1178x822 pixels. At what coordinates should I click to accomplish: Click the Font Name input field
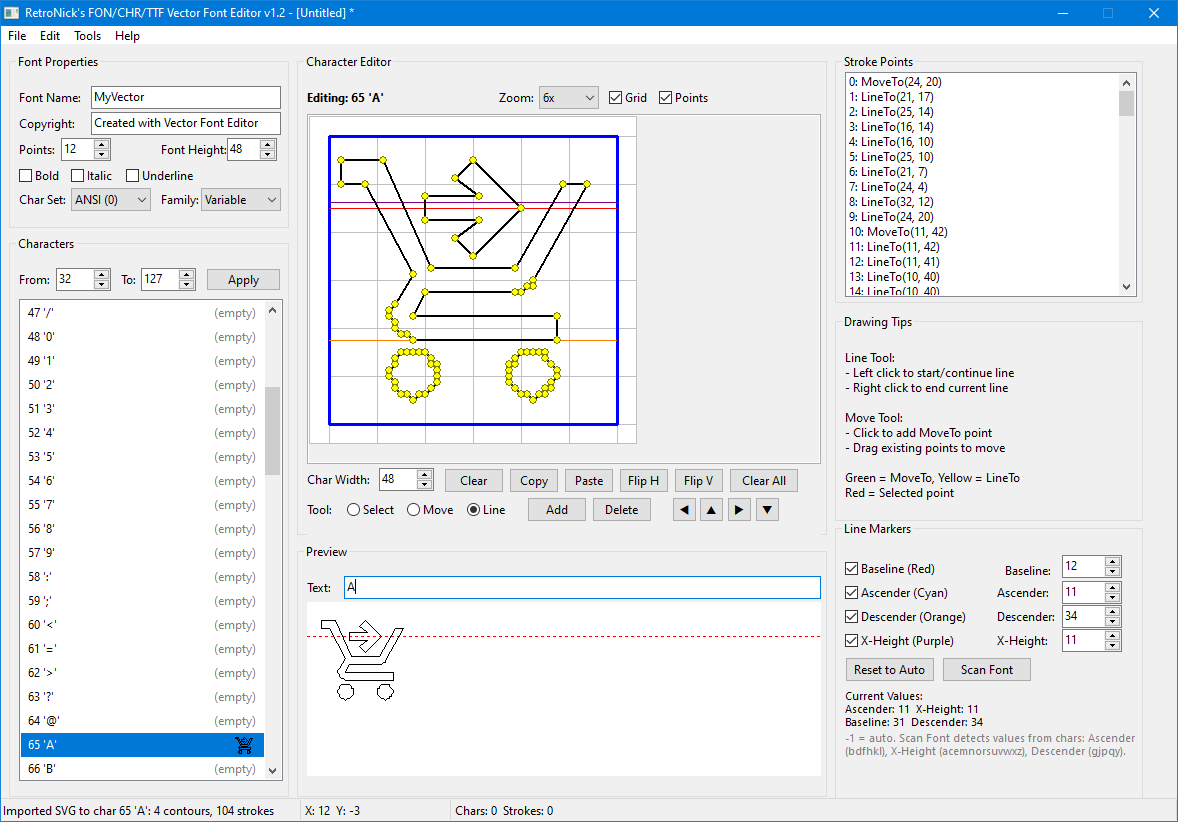click(x=185, y=98)
